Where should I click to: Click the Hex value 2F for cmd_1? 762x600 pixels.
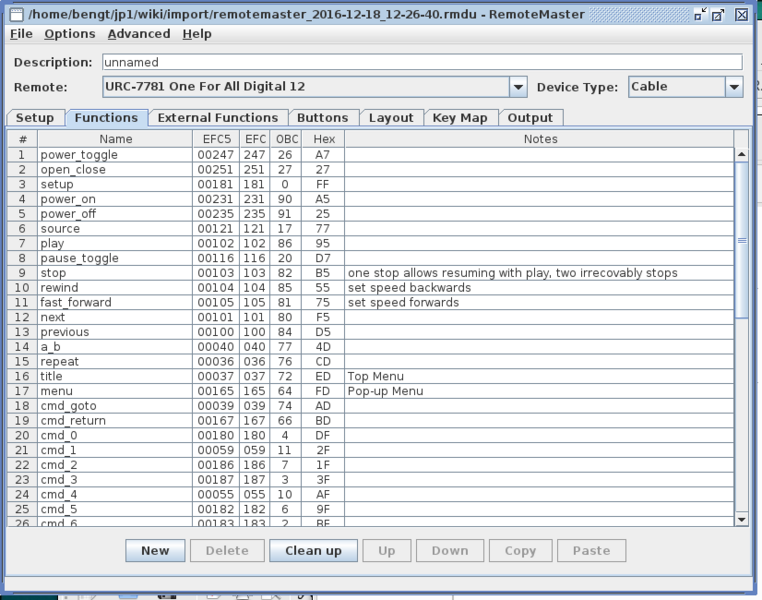pyautogui.click(x=323, y=450)
